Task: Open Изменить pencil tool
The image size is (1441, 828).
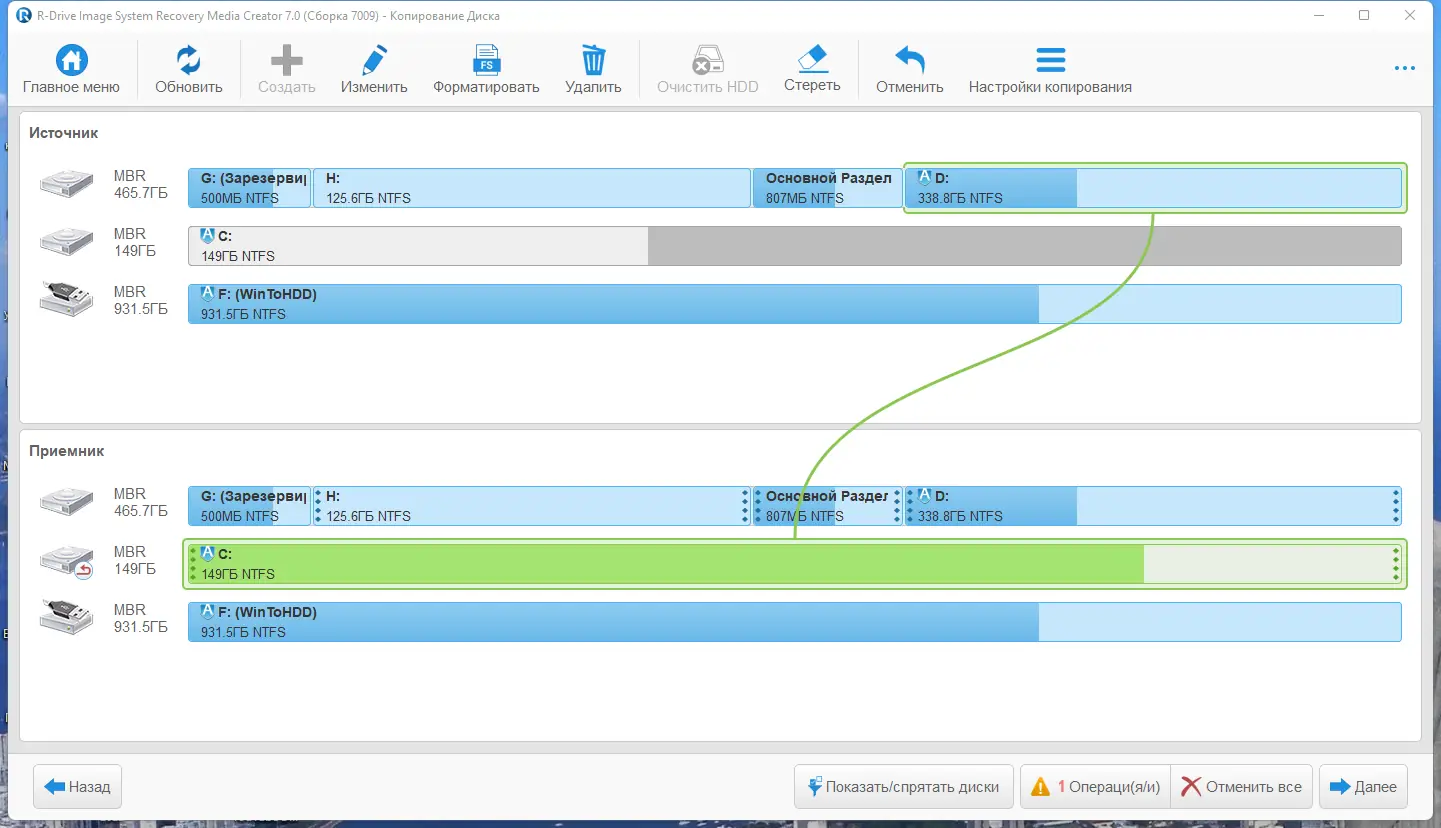Action: click(374, 61)
